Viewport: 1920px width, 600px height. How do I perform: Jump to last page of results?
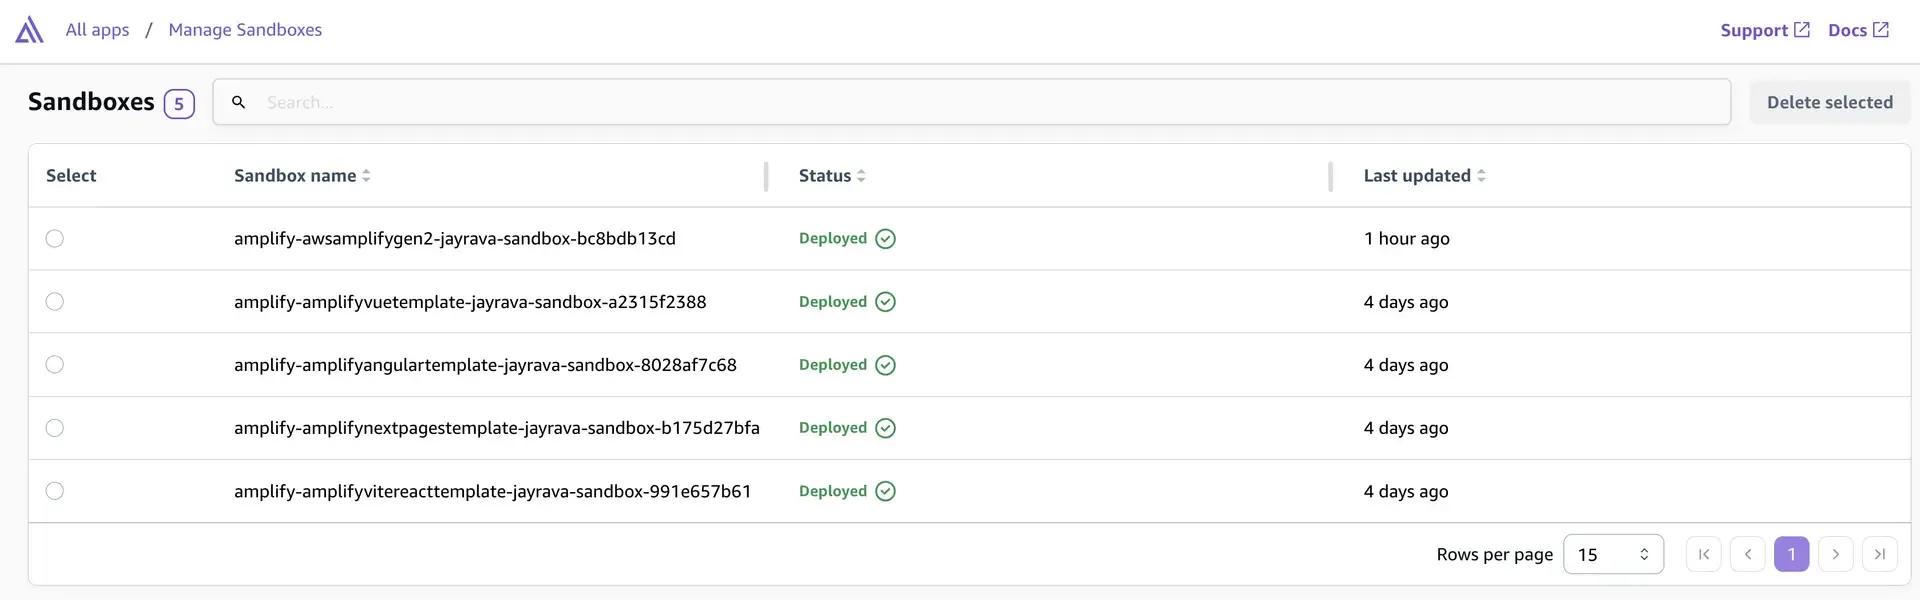click(1879, 554)
